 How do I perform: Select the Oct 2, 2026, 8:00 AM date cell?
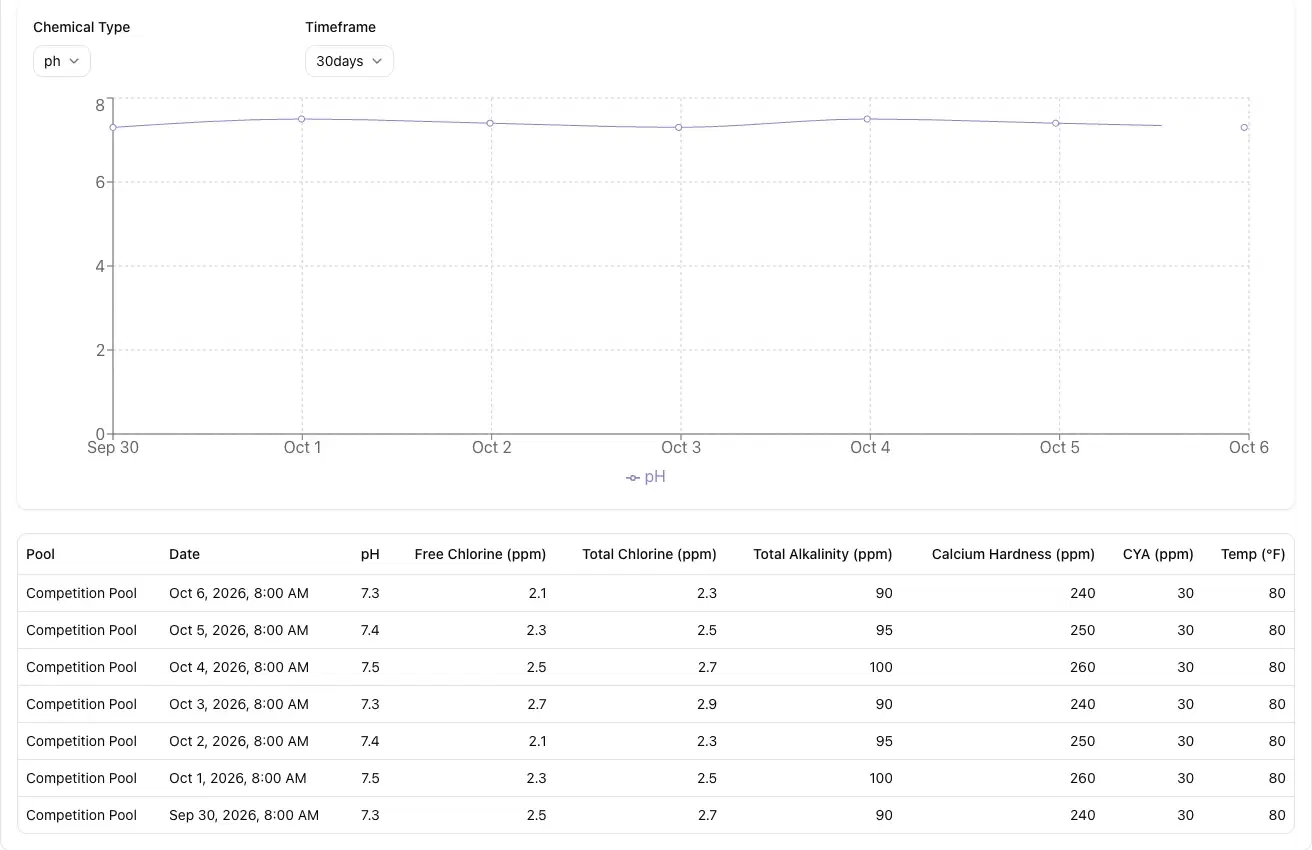[x=239, y=741]
